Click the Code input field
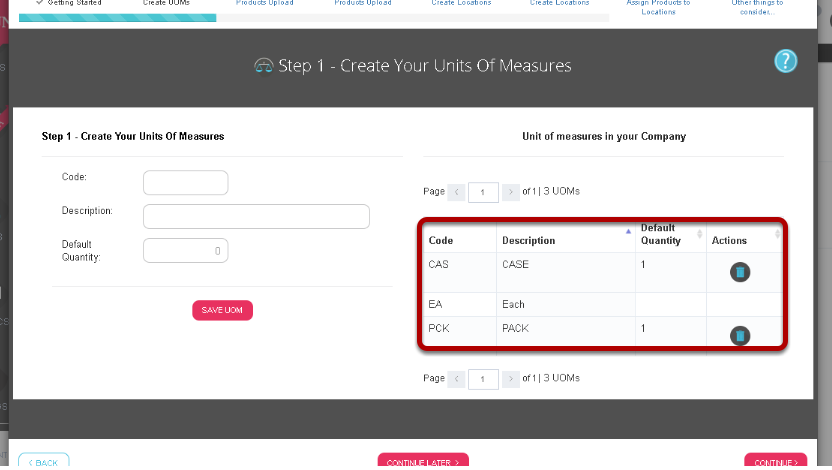 (x=186, y=182)
